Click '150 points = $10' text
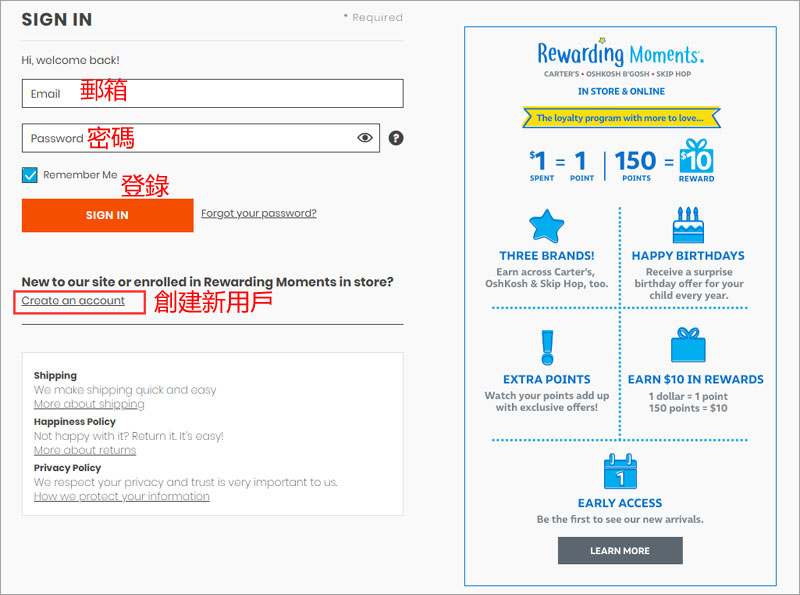The width and height of the screenshot is (800, 595). click(688, 408)
